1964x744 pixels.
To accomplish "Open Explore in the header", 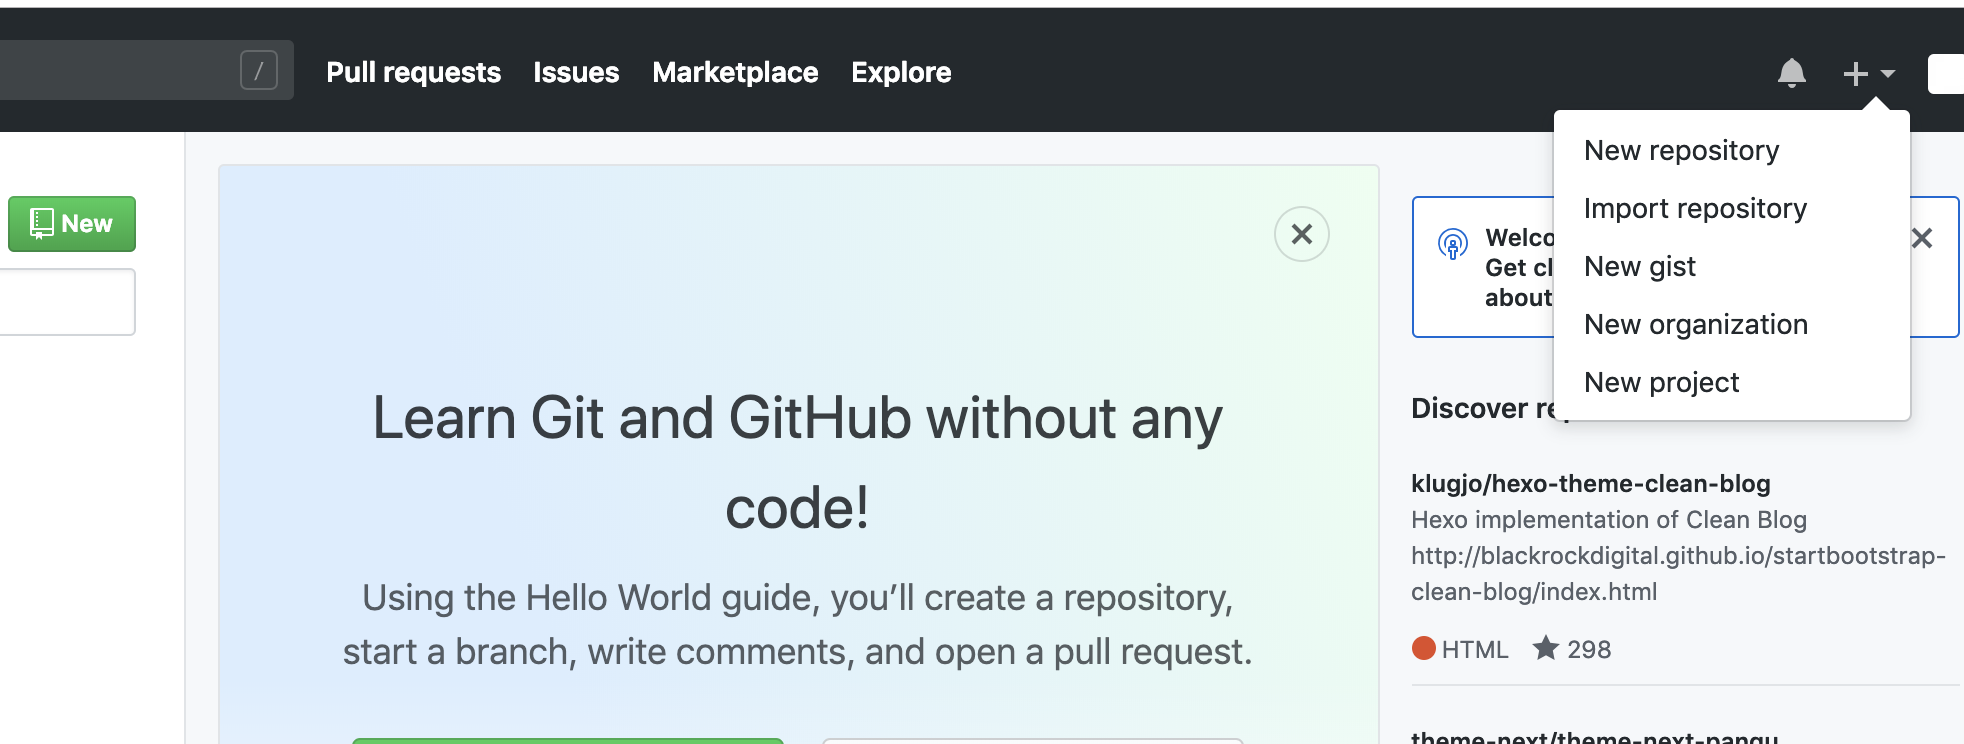I will pyautogui.click(x=901, y=72).
